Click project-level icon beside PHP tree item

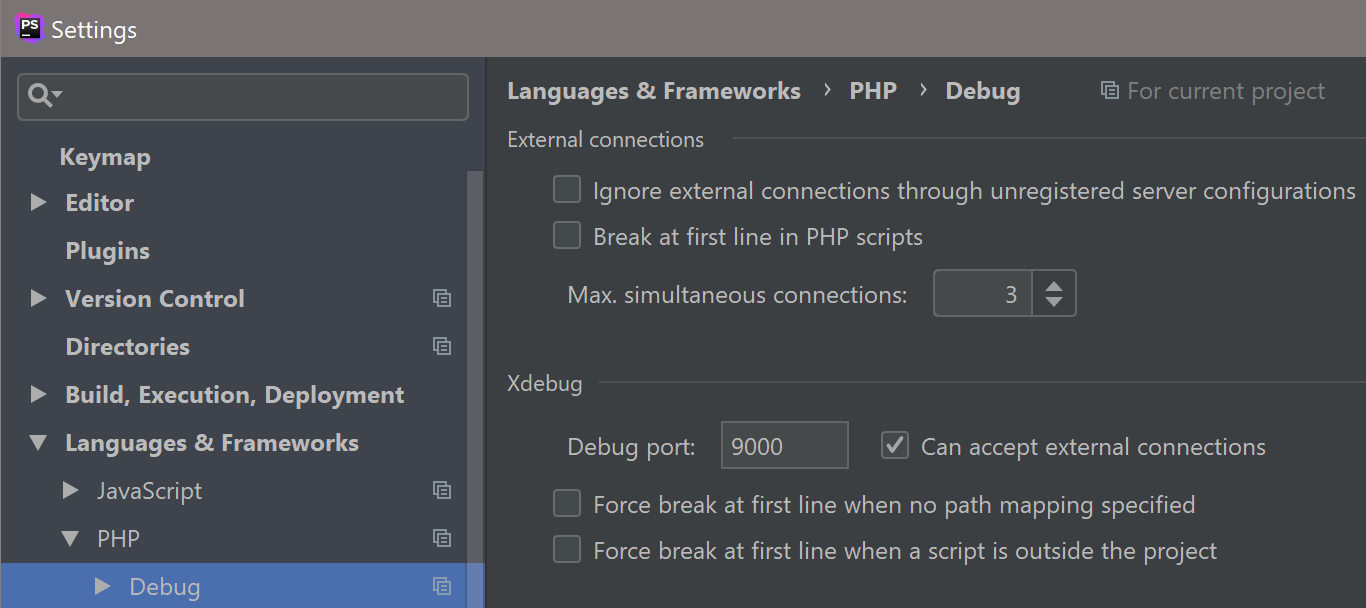pos(442,539)
